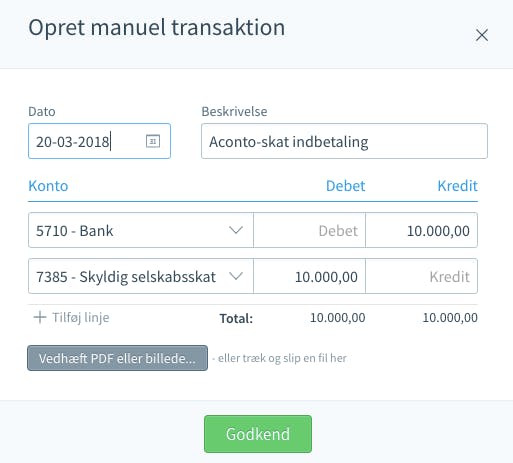
Task: Select the empty Kredit field for selskabsskat
Action: [421, 276]
